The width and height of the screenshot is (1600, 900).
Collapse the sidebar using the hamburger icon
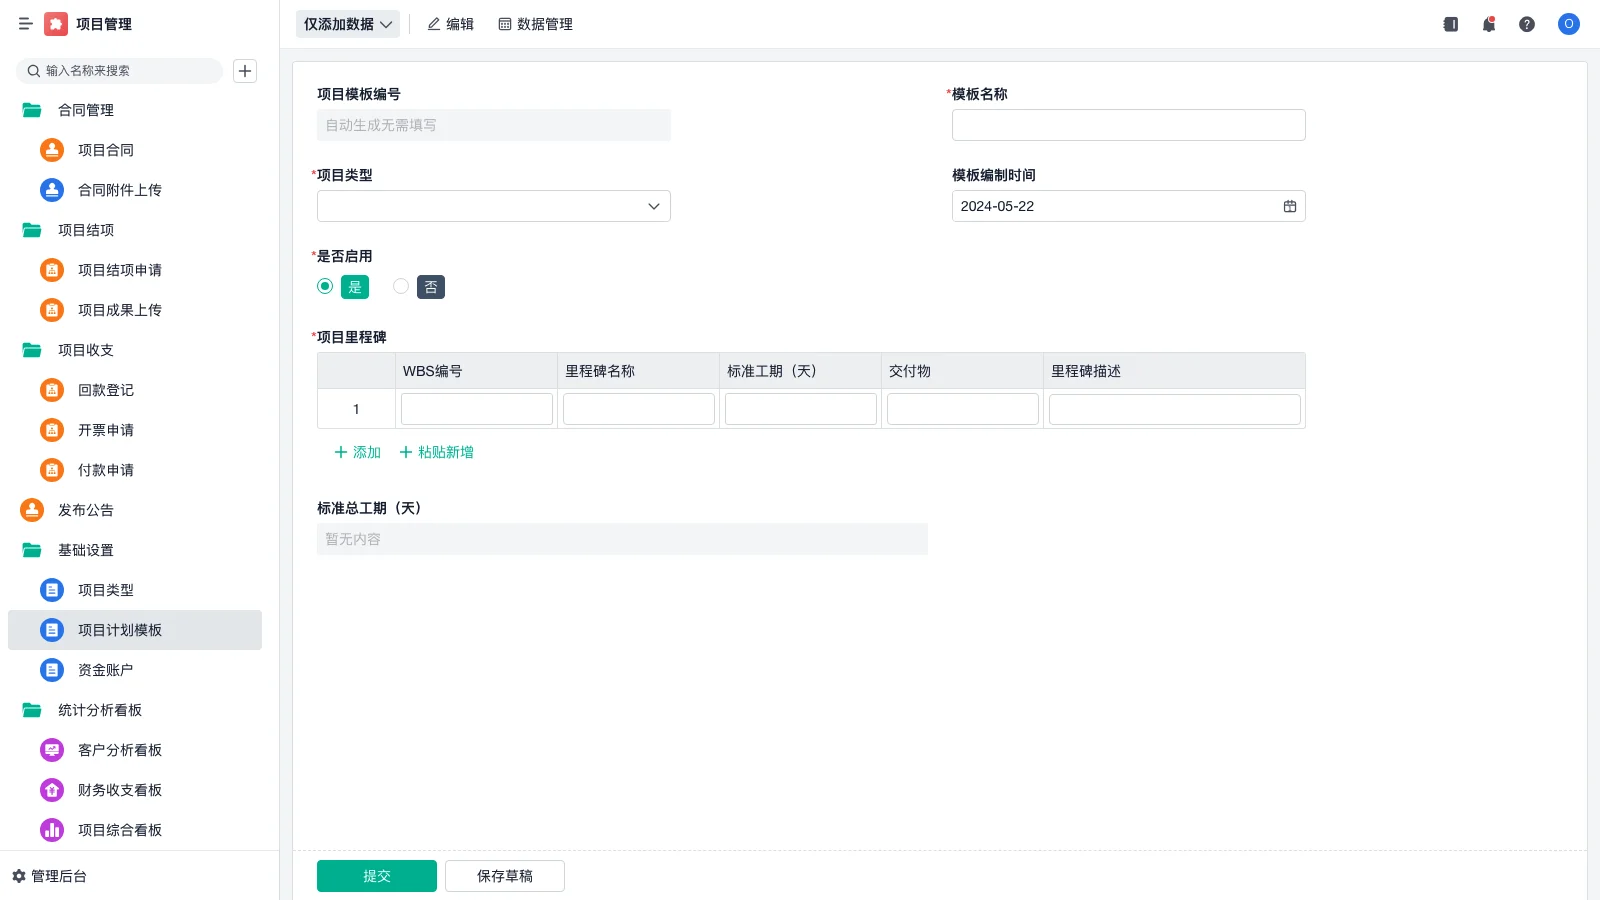pyautogui.click(x=26, y=24)
